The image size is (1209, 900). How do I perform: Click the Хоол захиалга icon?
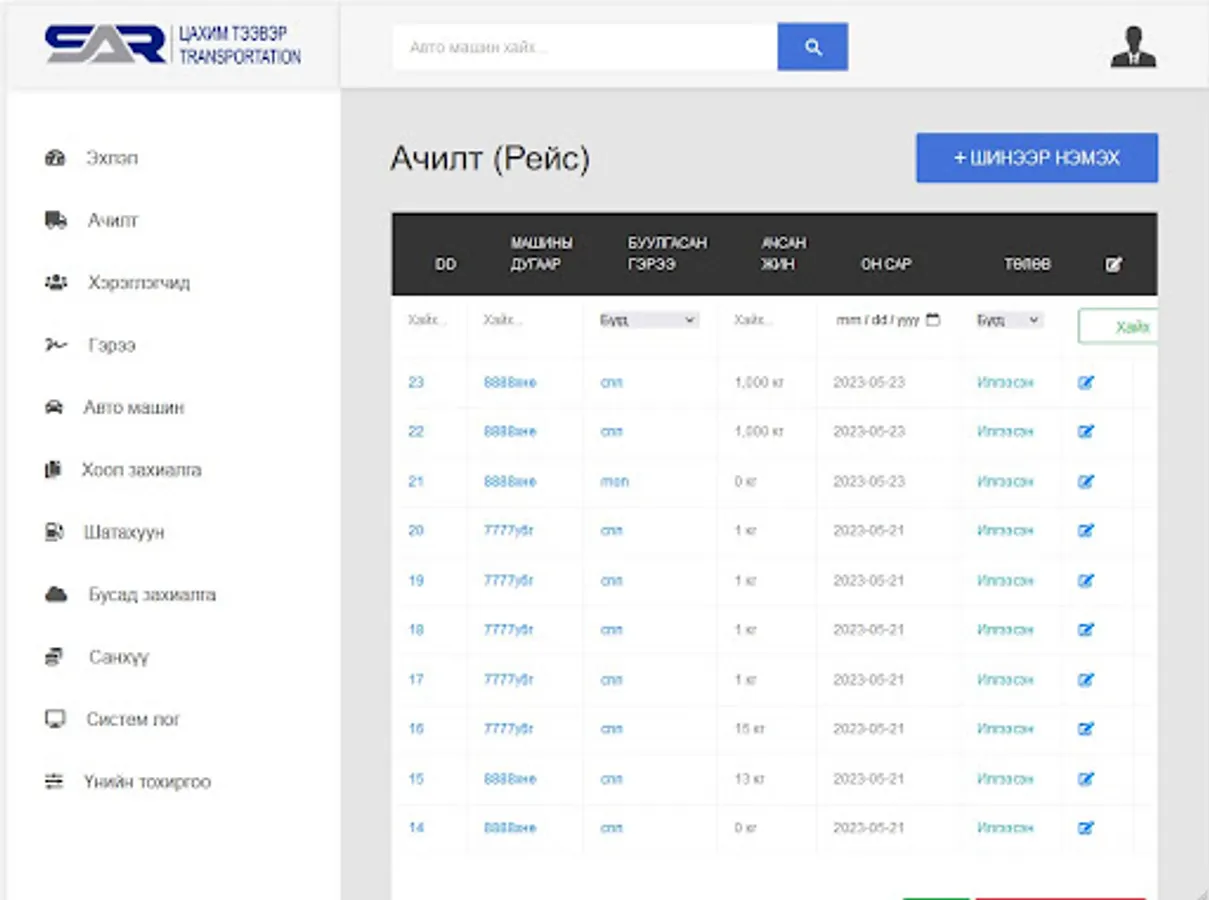click(x=54, y=469)
